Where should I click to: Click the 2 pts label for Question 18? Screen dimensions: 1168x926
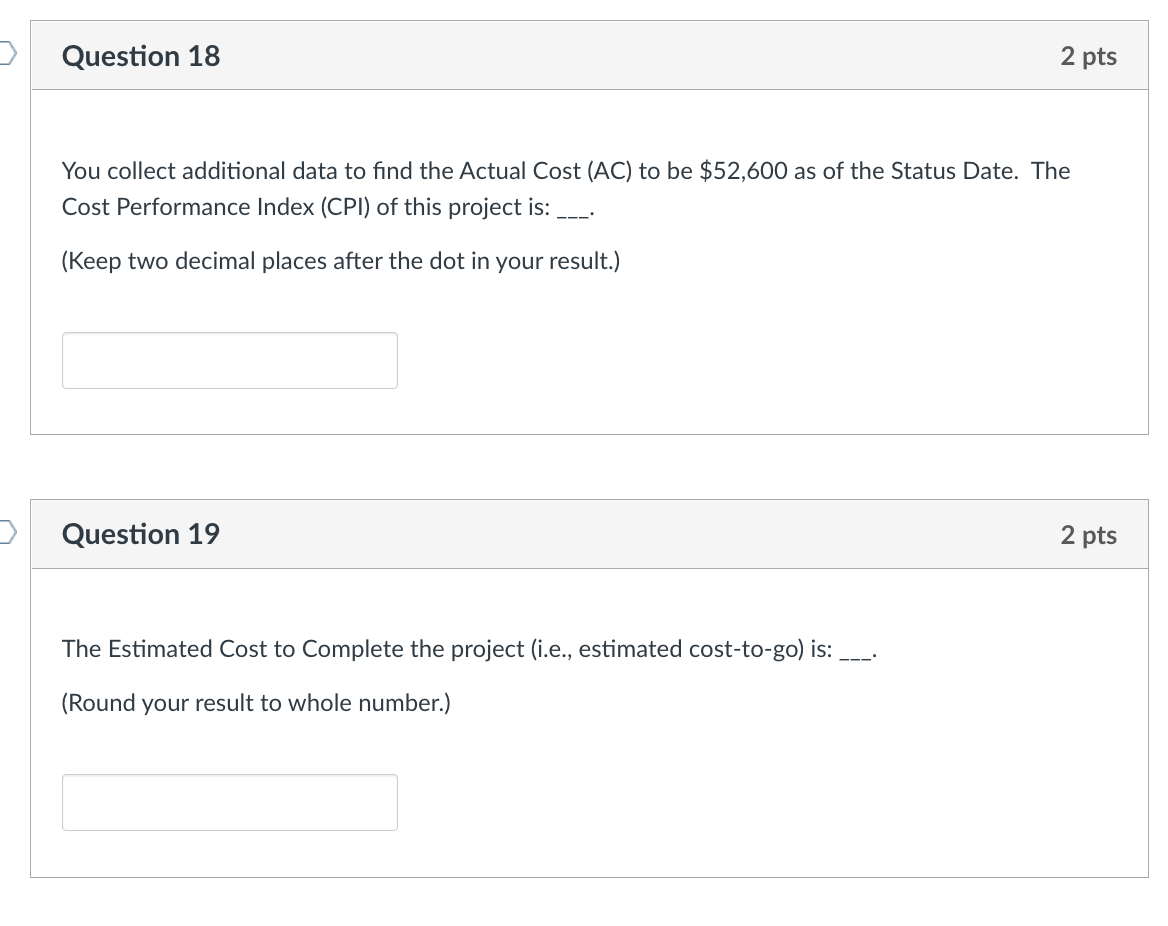point(1088,56)
